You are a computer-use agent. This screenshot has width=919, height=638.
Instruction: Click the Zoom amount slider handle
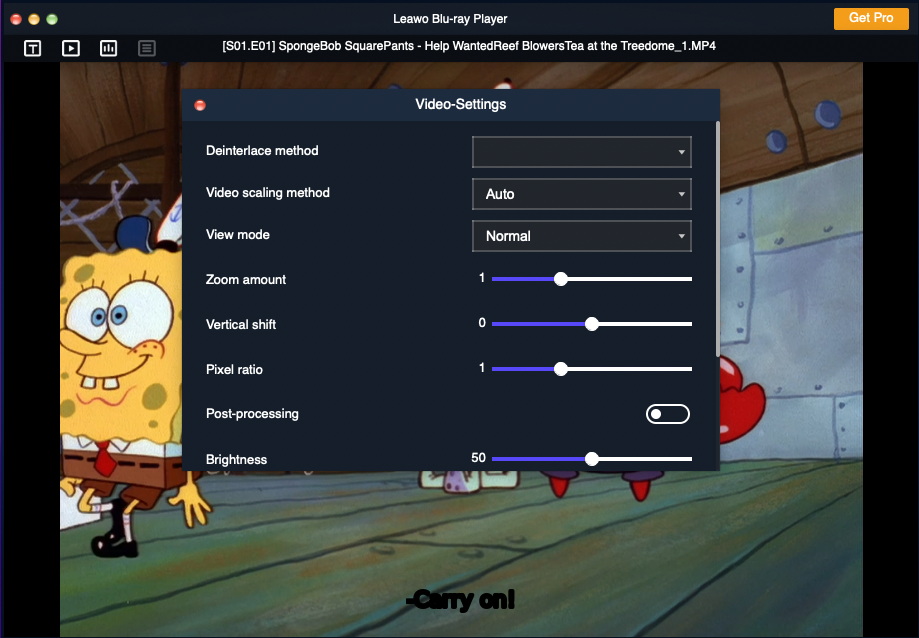561,279
